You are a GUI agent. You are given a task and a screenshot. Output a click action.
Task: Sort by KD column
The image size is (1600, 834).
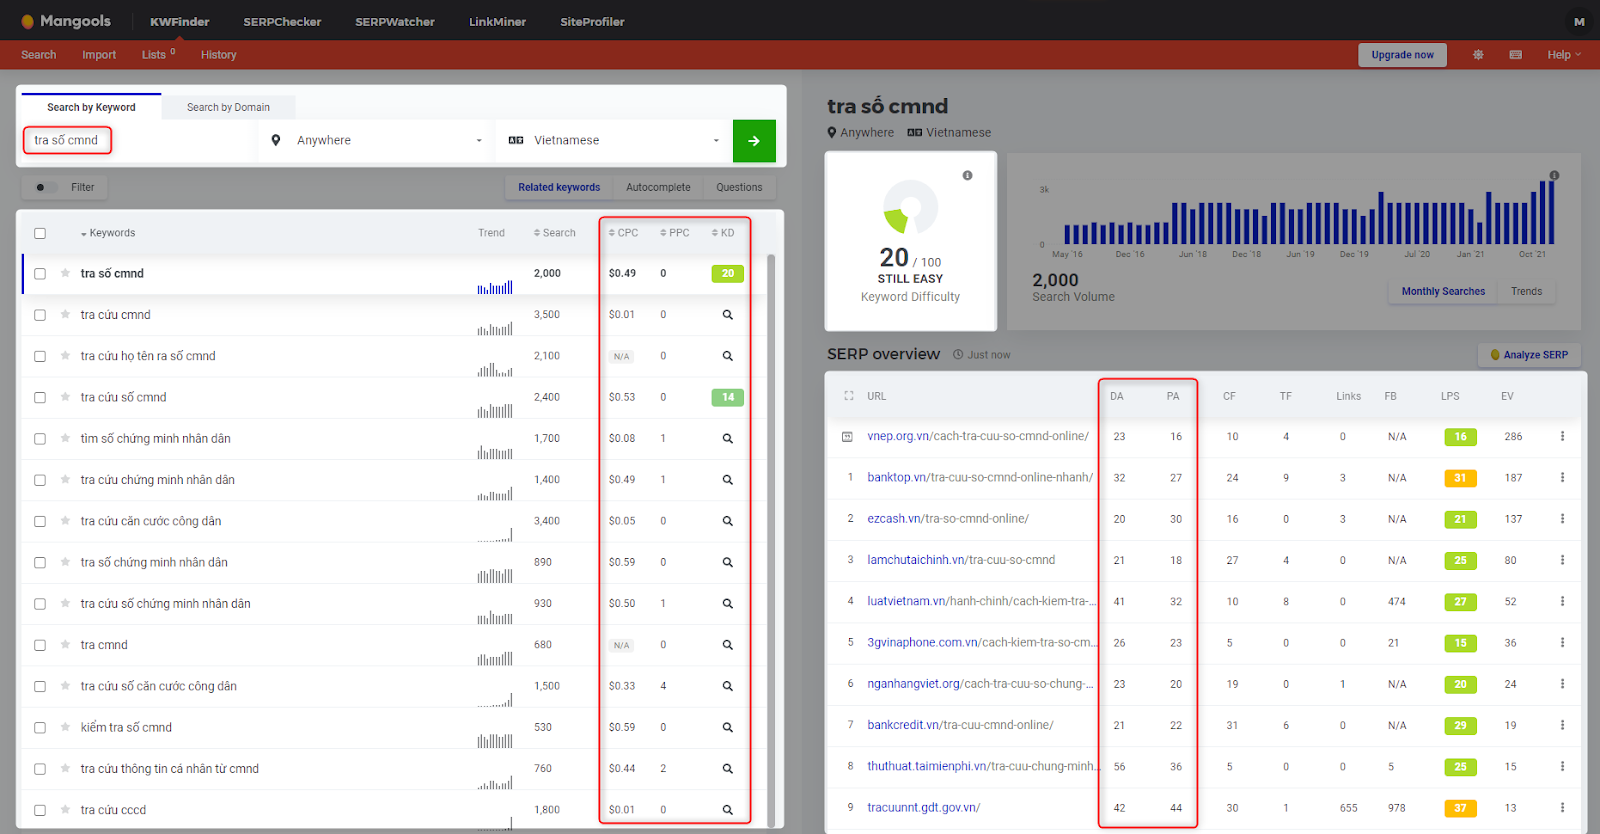pos(723,233)
